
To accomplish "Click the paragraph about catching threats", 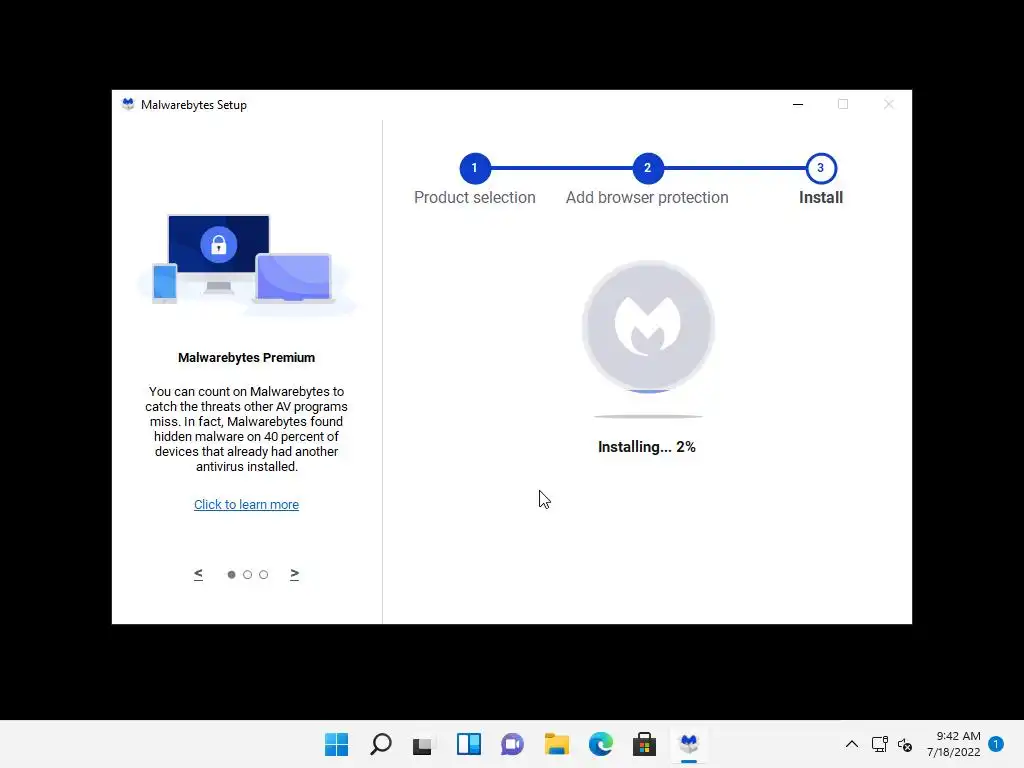I will [246, 429].
